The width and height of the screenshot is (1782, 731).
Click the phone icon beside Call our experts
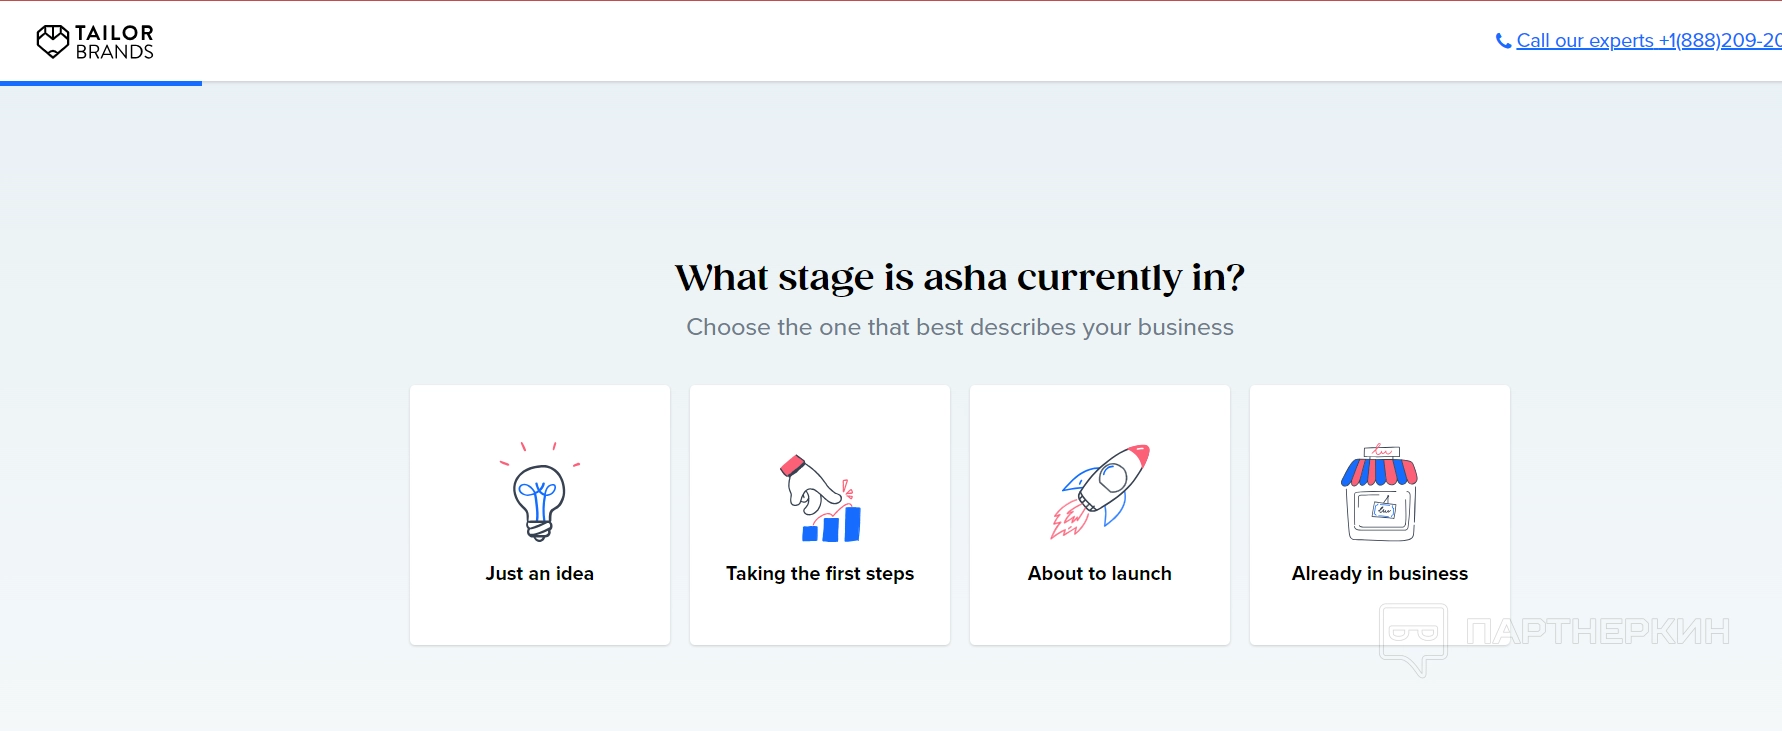tap(1503, 41)
